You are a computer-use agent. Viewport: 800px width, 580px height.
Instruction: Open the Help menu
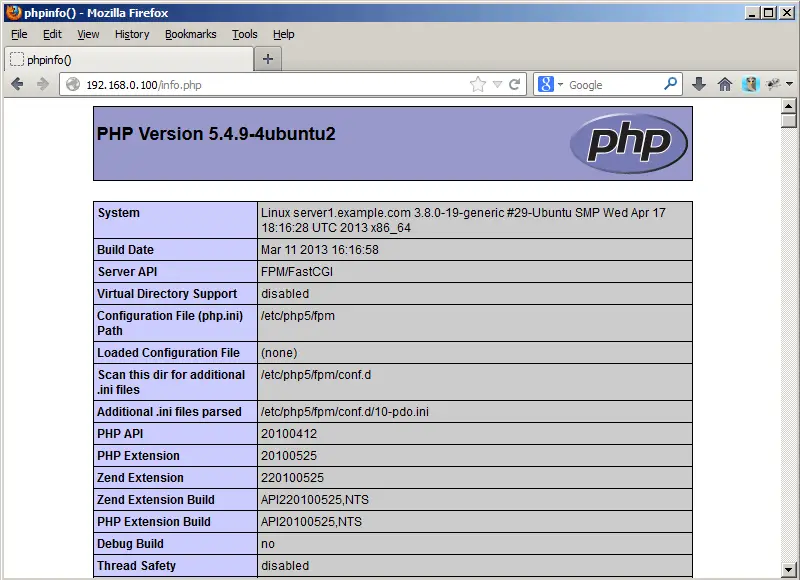[x=283, y=34]
